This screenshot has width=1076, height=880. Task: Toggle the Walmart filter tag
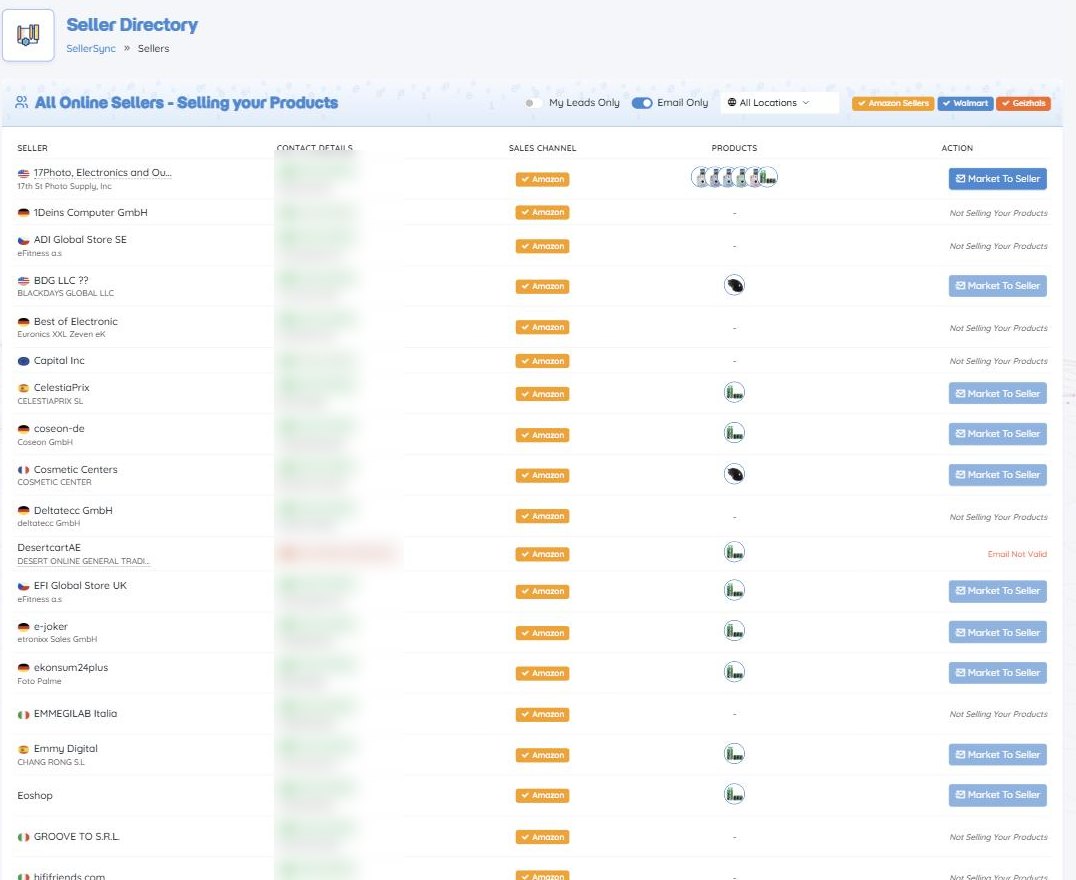point(965,103)
